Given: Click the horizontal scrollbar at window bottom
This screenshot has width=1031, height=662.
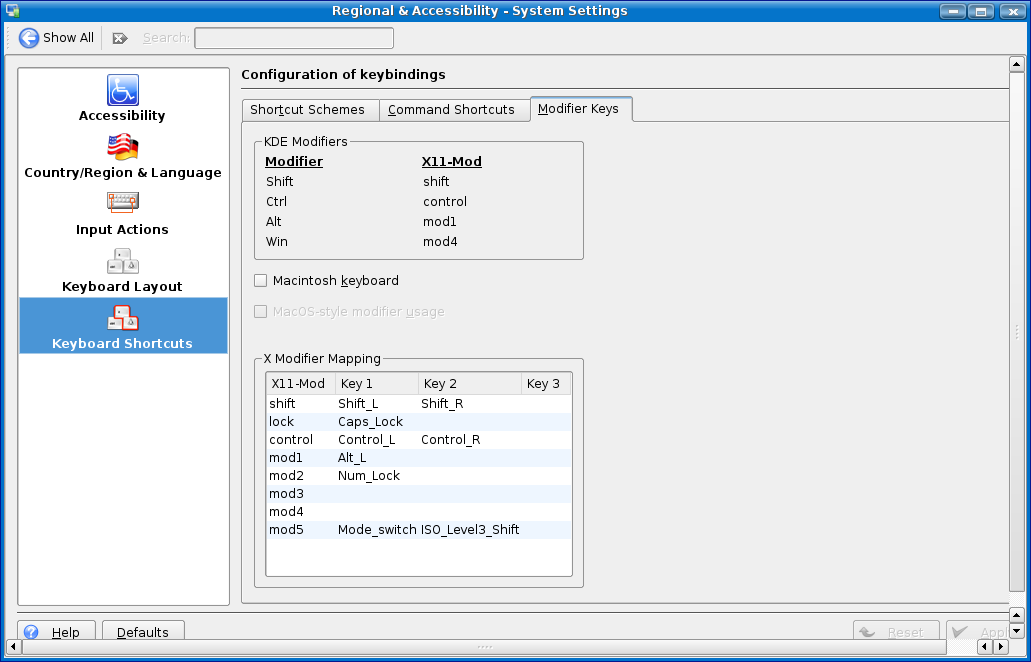Looking at the screenshot, I should [485, 648].
